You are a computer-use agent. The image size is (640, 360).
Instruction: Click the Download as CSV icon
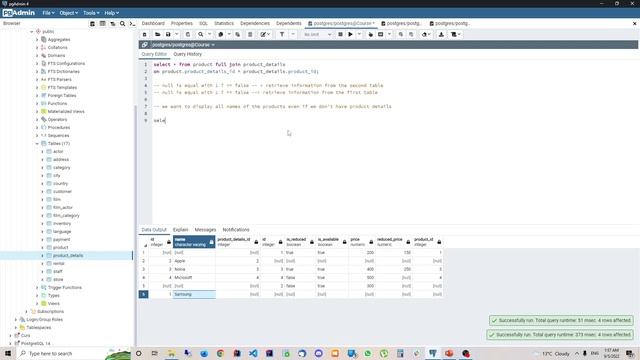[441, 35]
